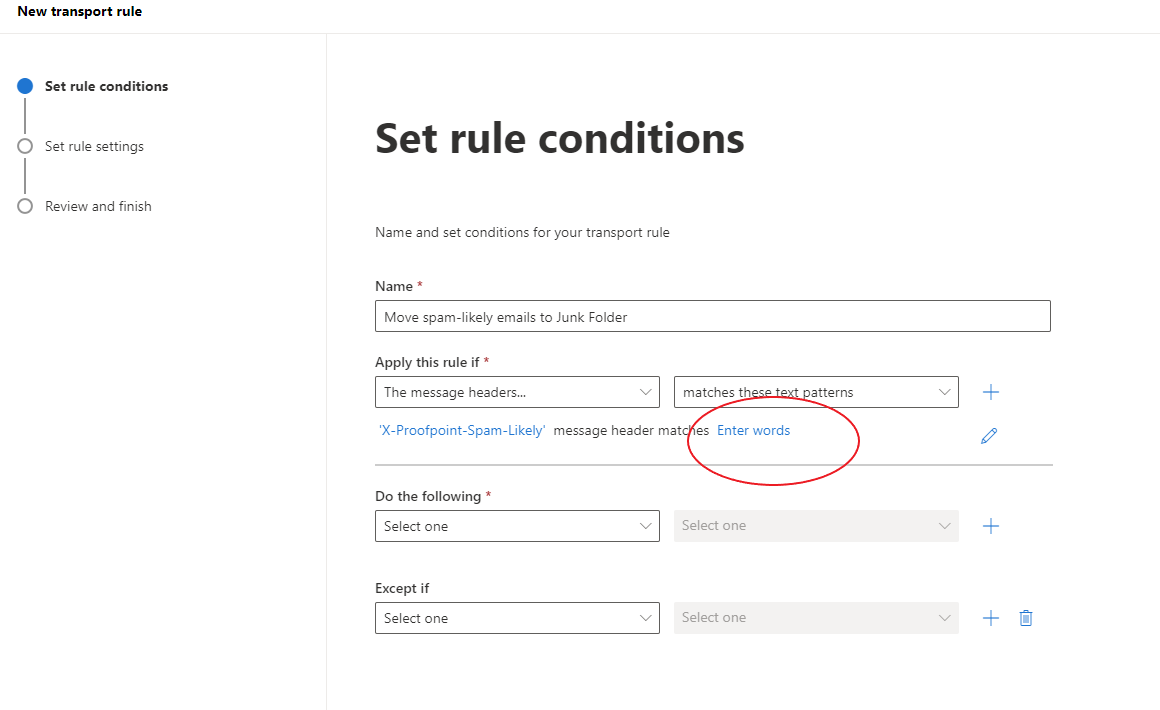
Task: Expand the 'Do the following' Select one dropdown
Action: pos(516,525)
